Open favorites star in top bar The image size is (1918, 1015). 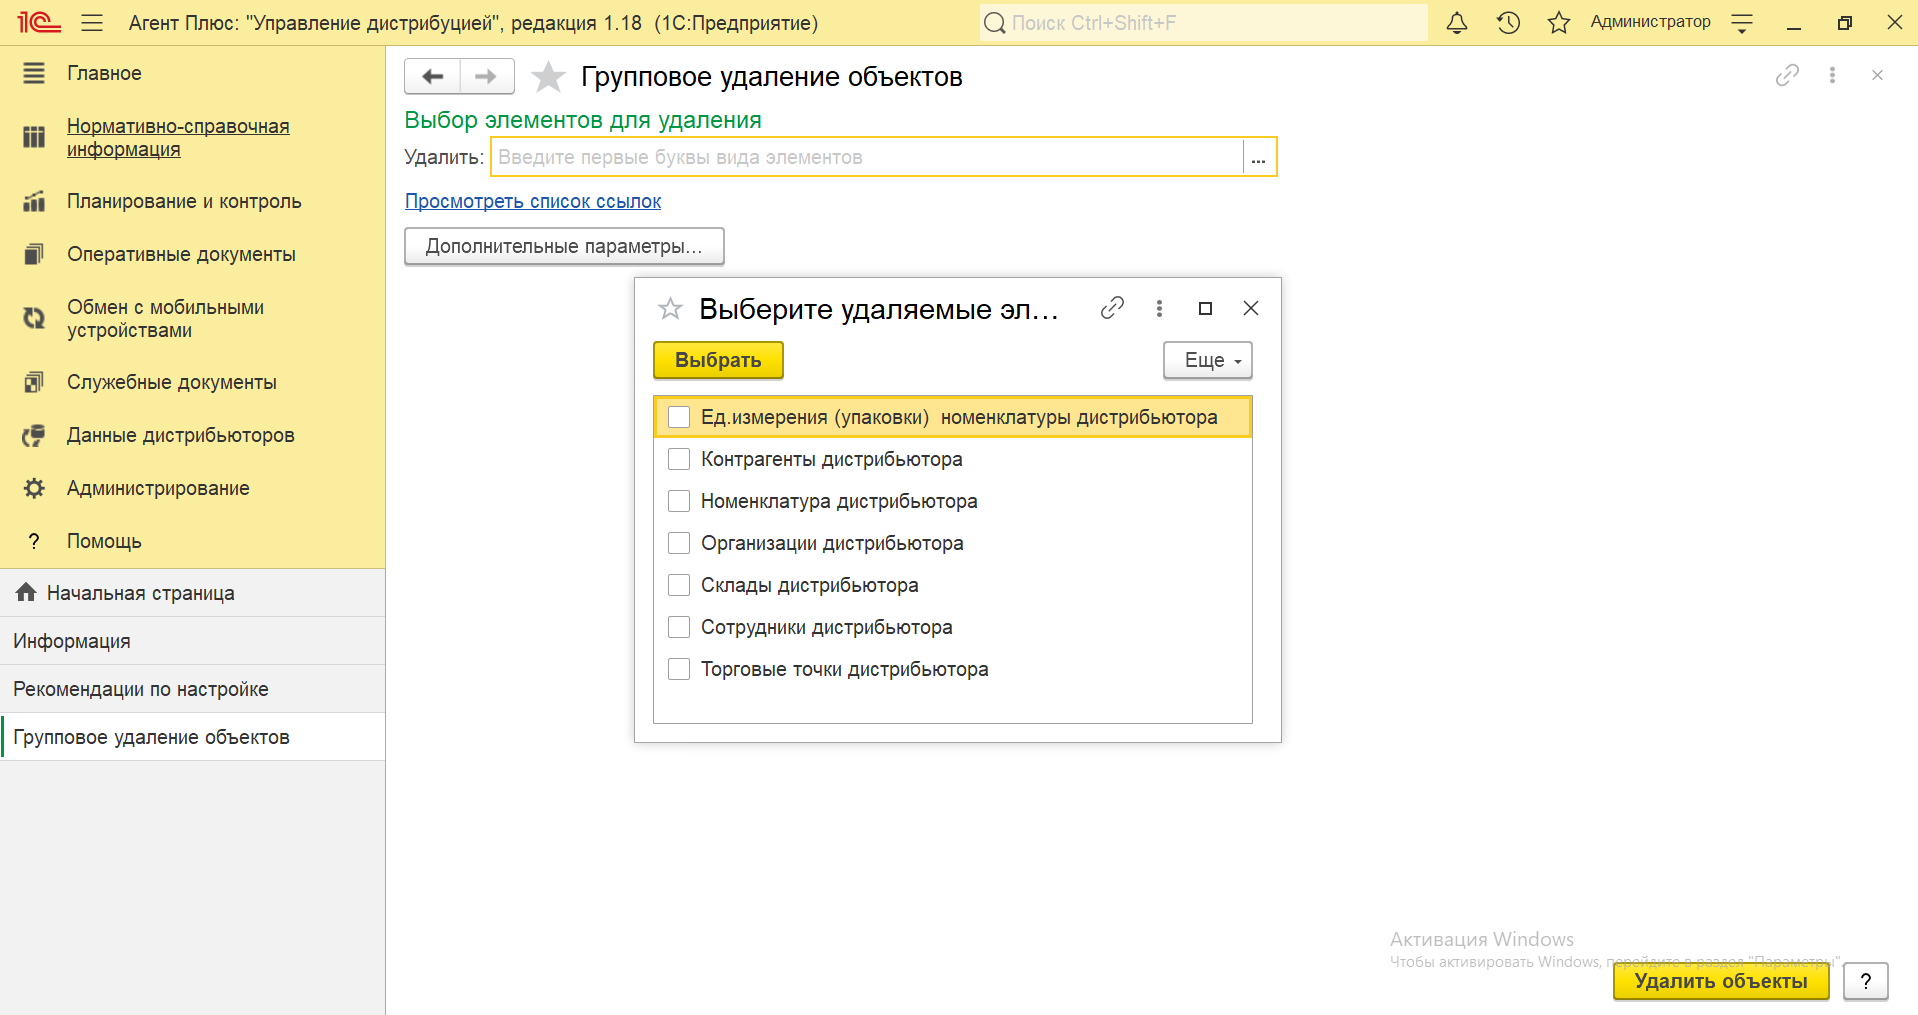point(1558,23)
